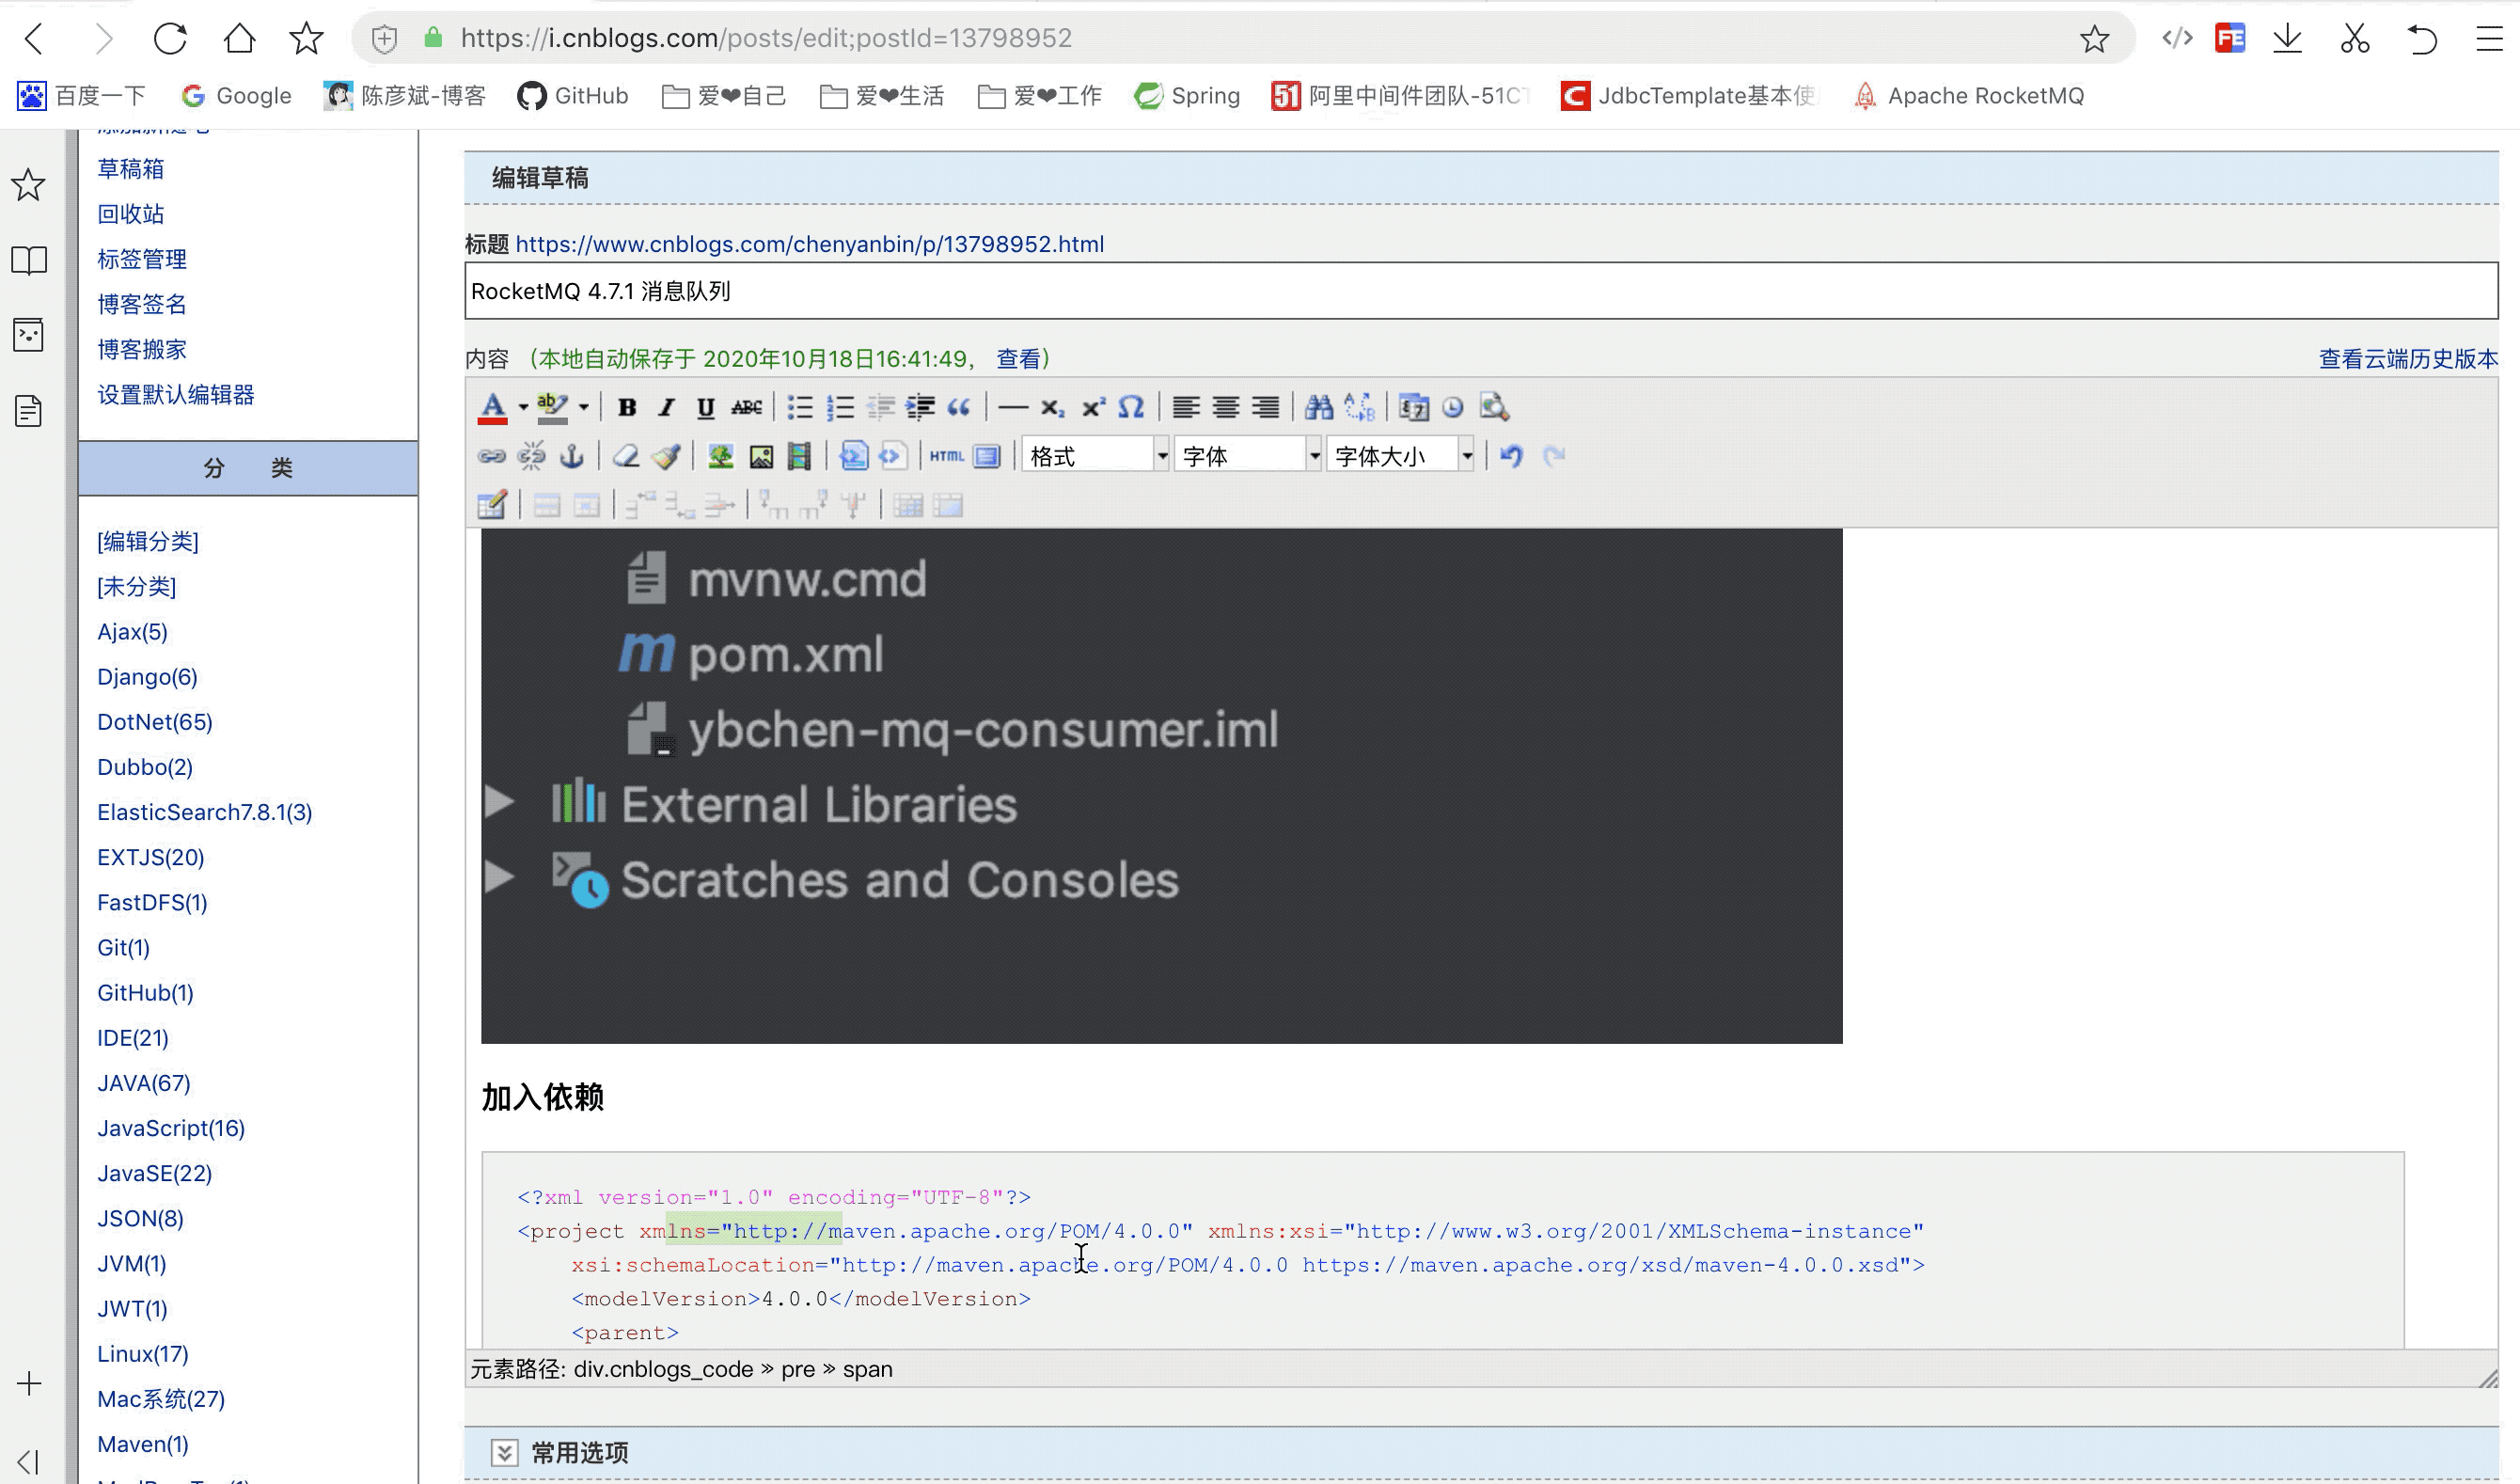The width and height of the screenshot is (2520, 1484).
Task: Open HTML source editor button
Action: point(946,456)
